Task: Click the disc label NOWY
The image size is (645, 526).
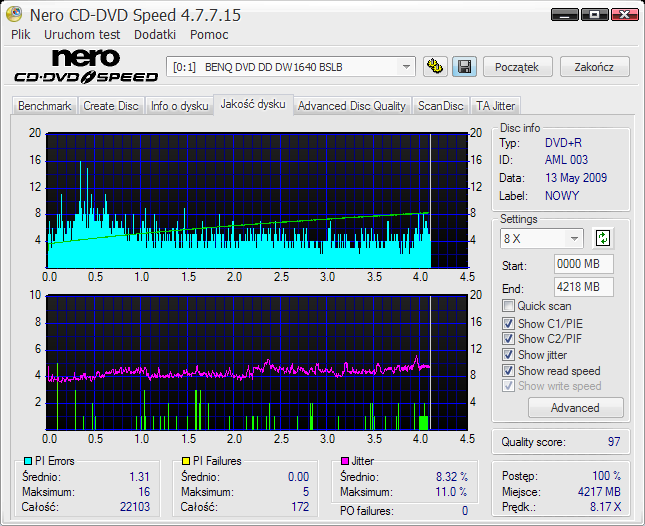Action: 562,196
